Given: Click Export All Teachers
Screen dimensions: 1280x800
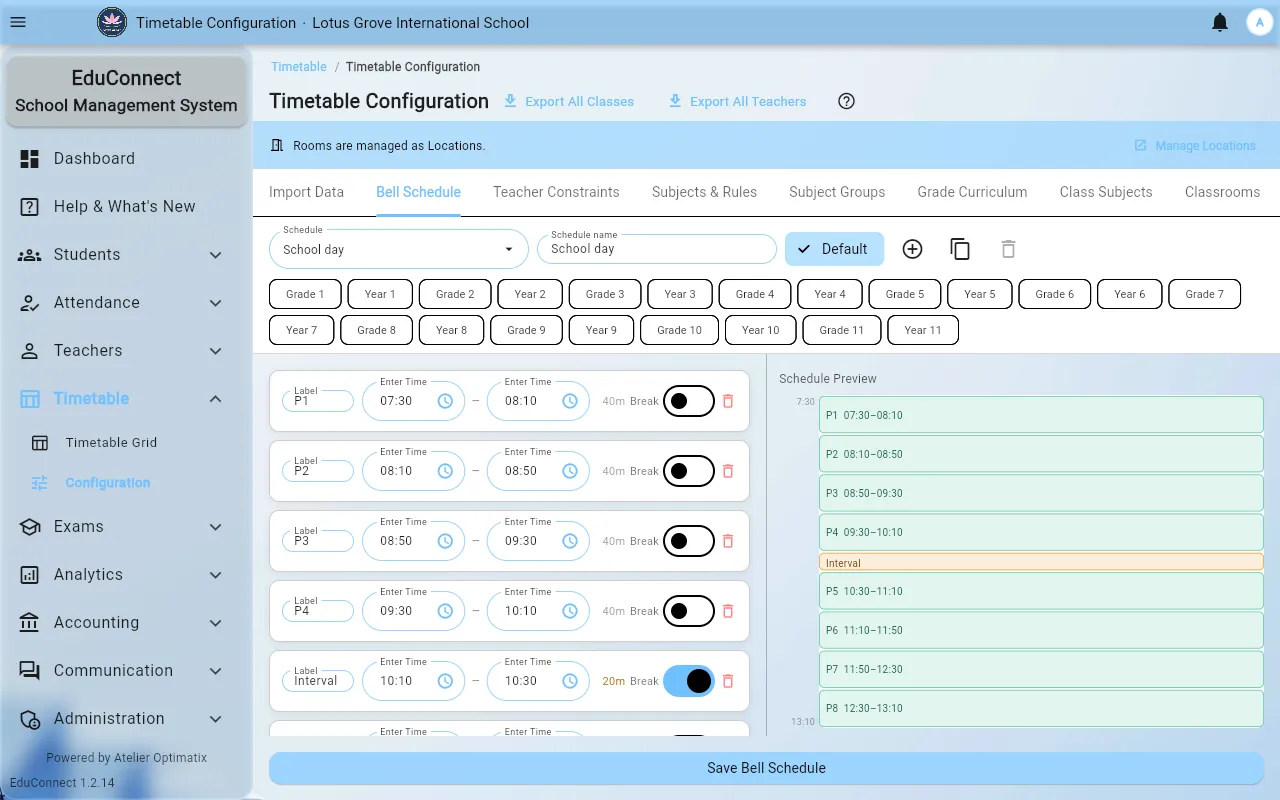Looking at the screenshot, I should tap(737, 101).
